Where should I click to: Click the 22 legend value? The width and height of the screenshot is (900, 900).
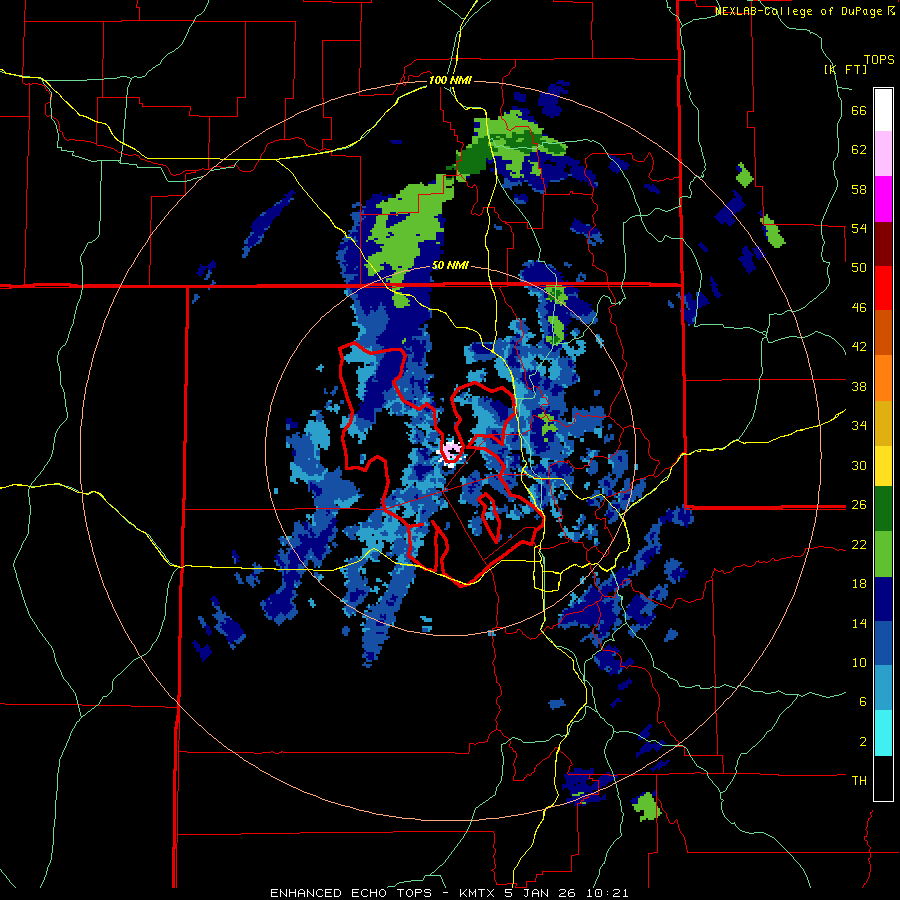coord(859,544)
